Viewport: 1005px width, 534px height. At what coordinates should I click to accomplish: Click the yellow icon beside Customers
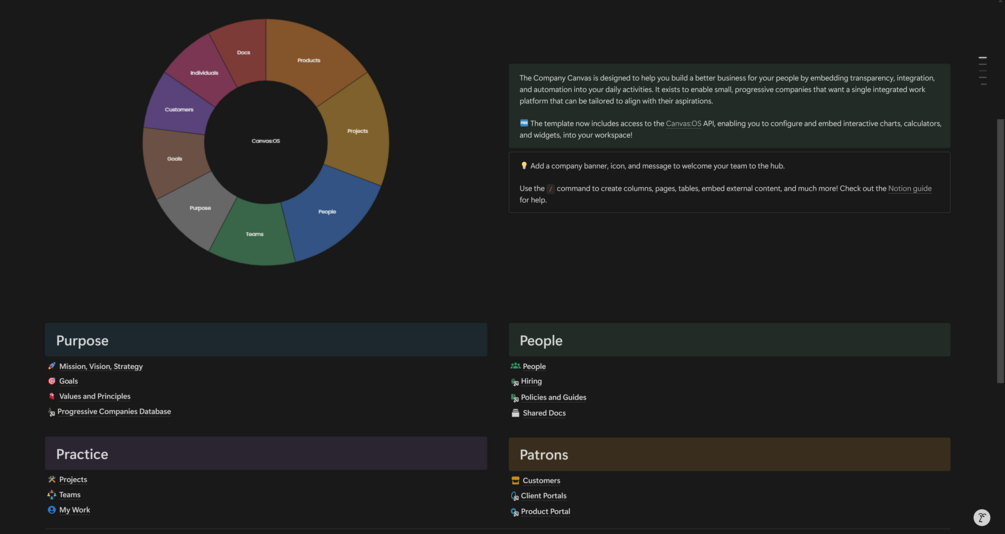click(515, 480)
